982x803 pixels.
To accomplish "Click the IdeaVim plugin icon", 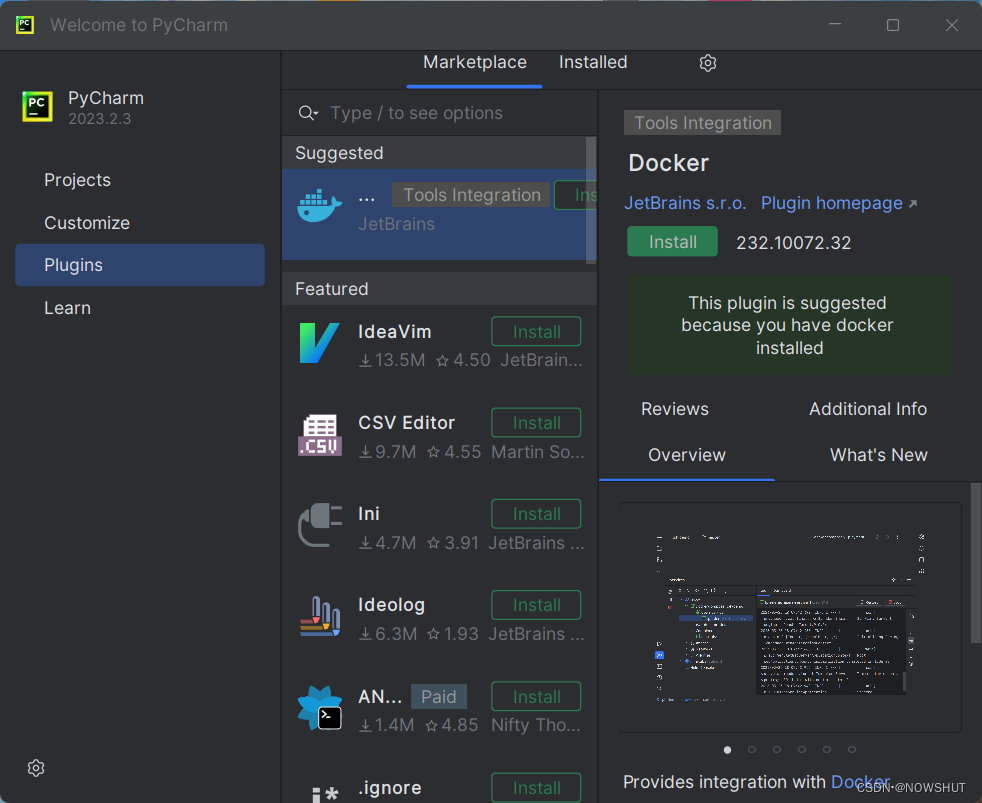I will pos(319,343).
